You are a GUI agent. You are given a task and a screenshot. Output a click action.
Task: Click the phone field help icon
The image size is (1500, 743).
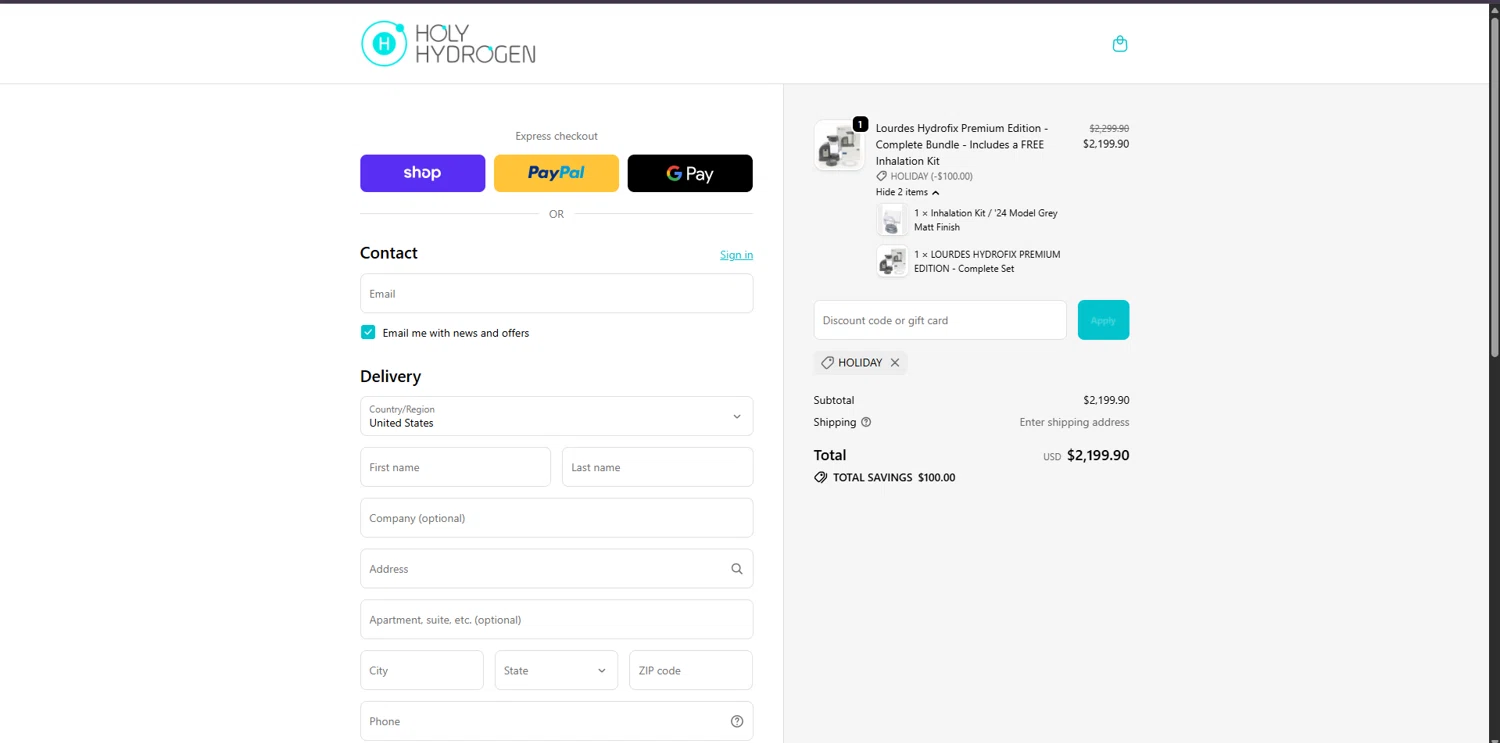(x=737, y=721)
